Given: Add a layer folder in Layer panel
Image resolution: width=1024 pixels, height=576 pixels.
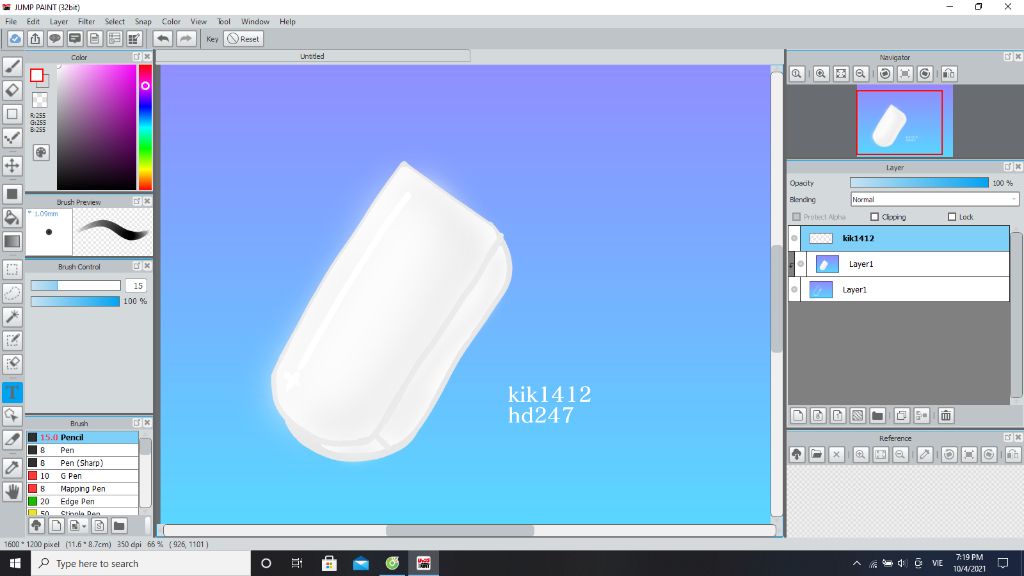Looking at the screenshot, I should 878,415.
